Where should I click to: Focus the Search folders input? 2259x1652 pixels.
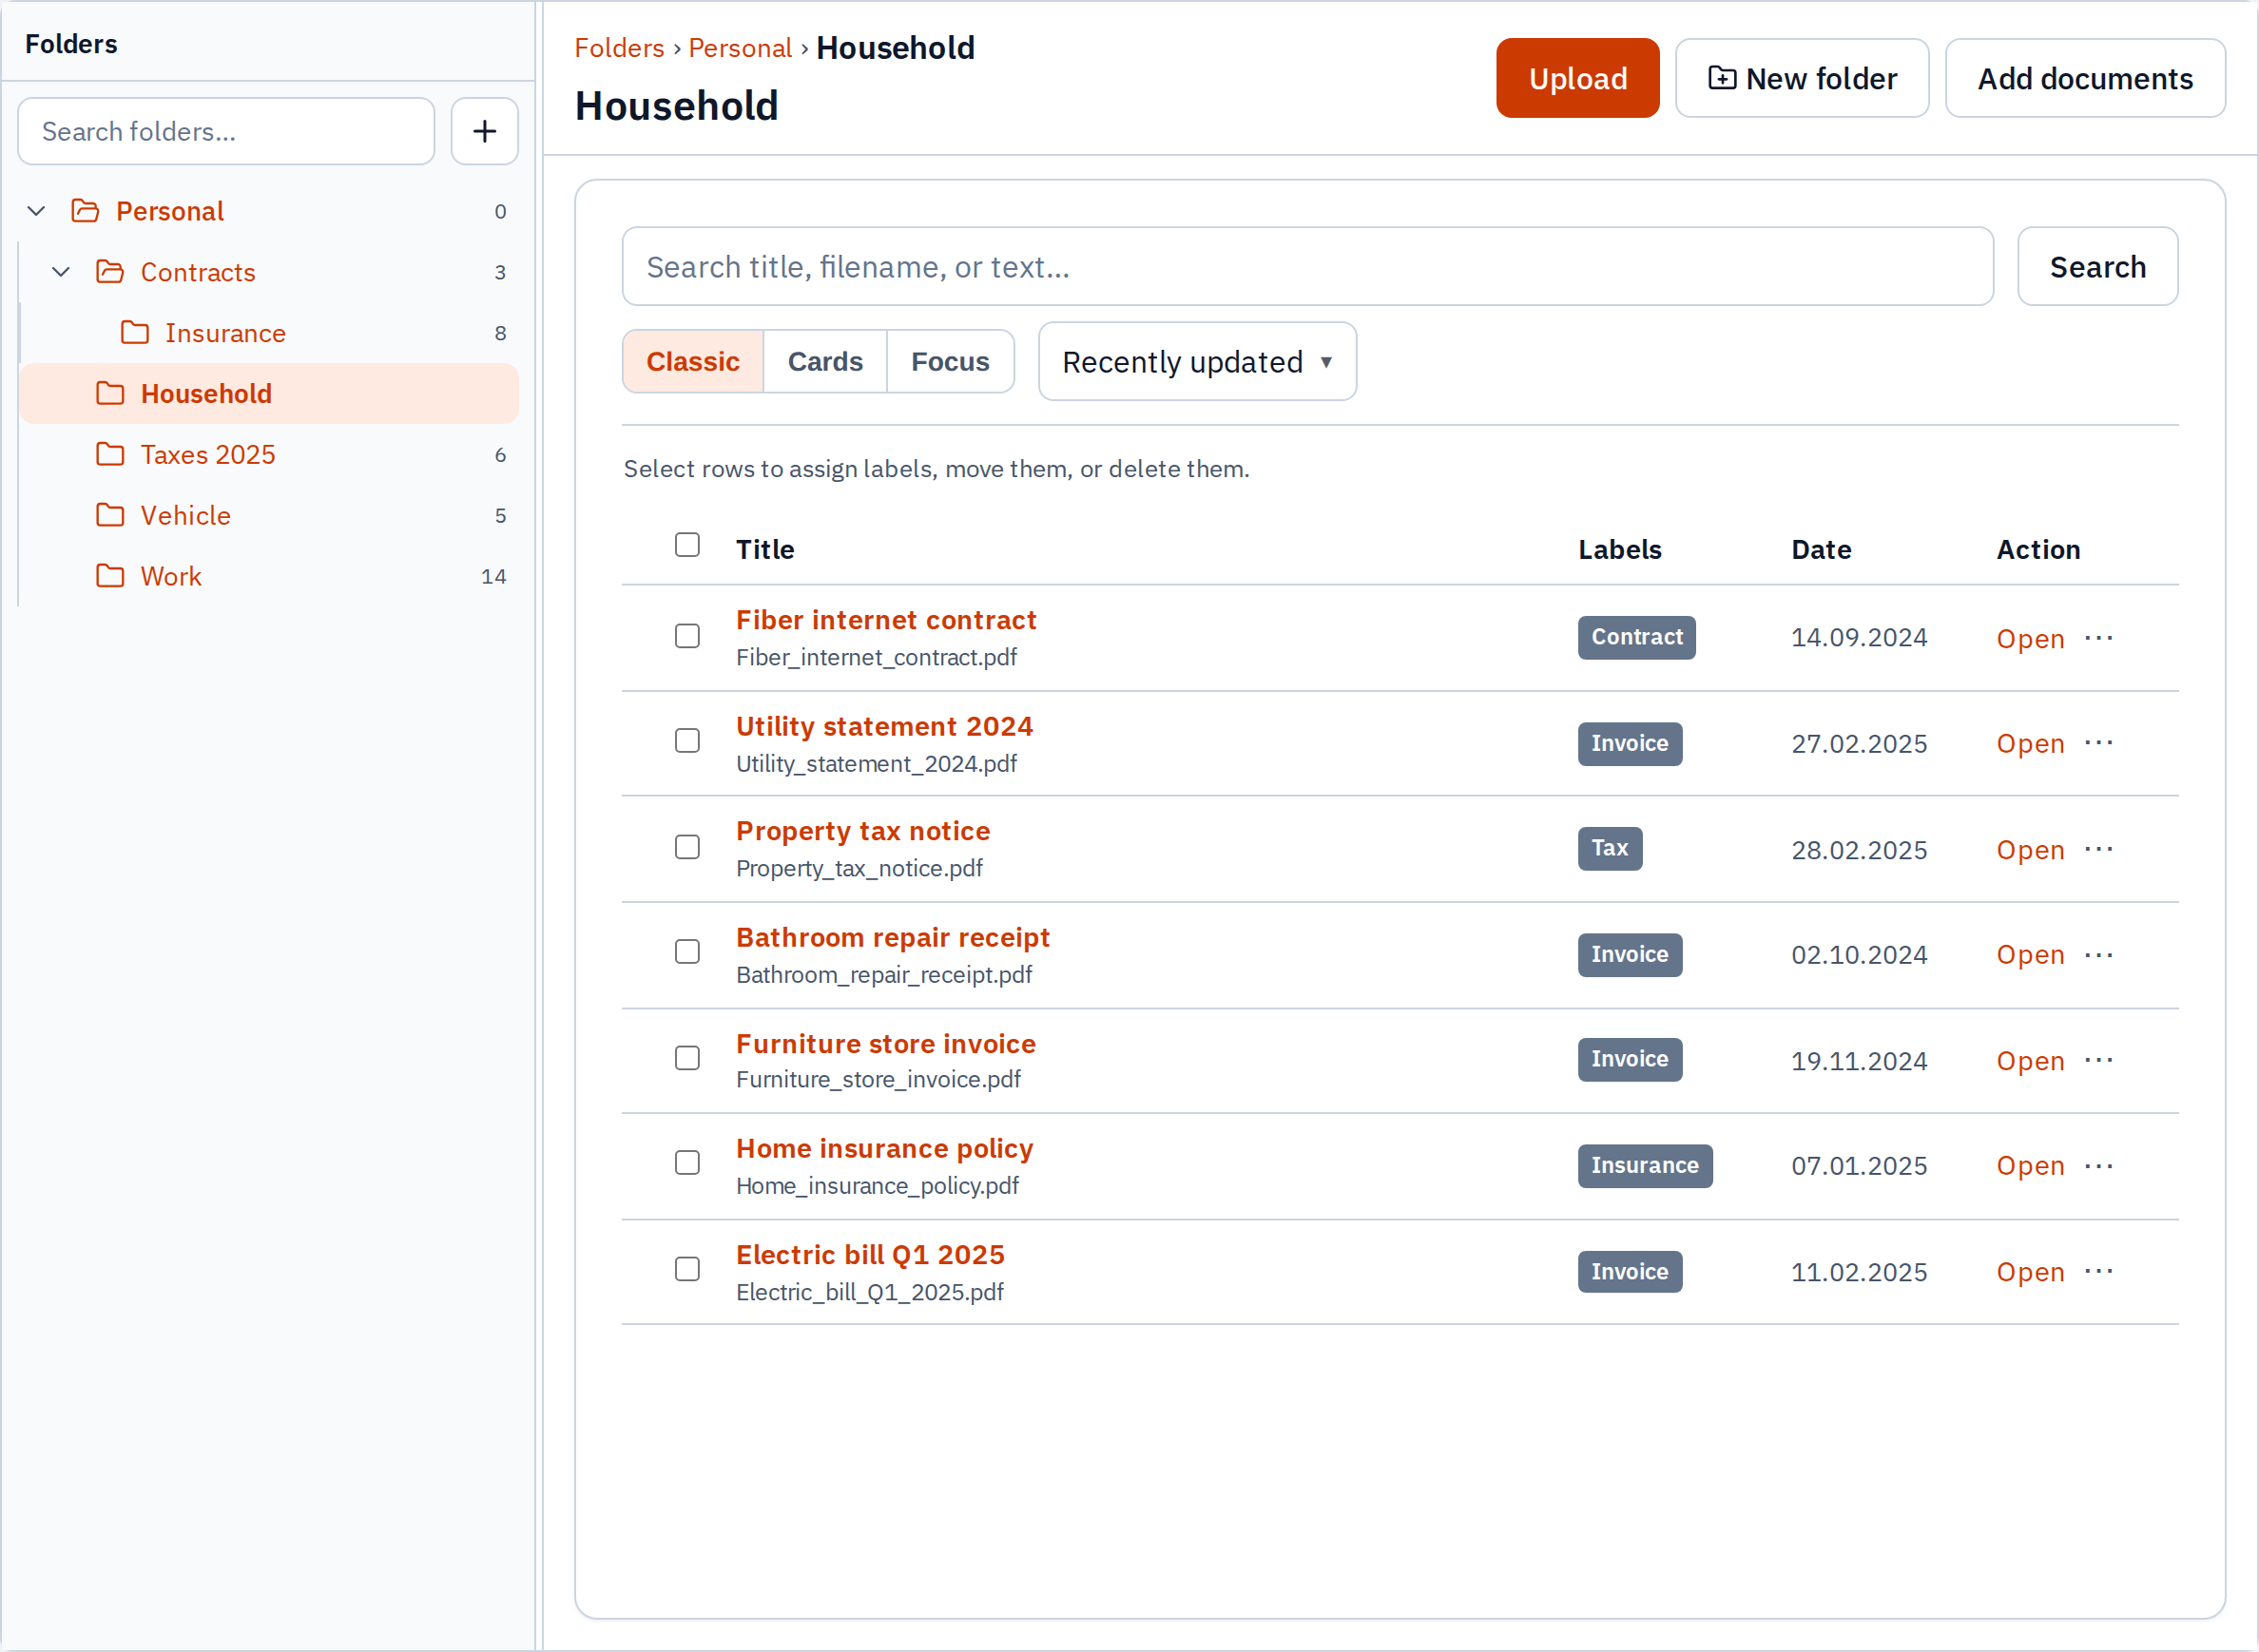pyautogui.click(x=226, y=131)
